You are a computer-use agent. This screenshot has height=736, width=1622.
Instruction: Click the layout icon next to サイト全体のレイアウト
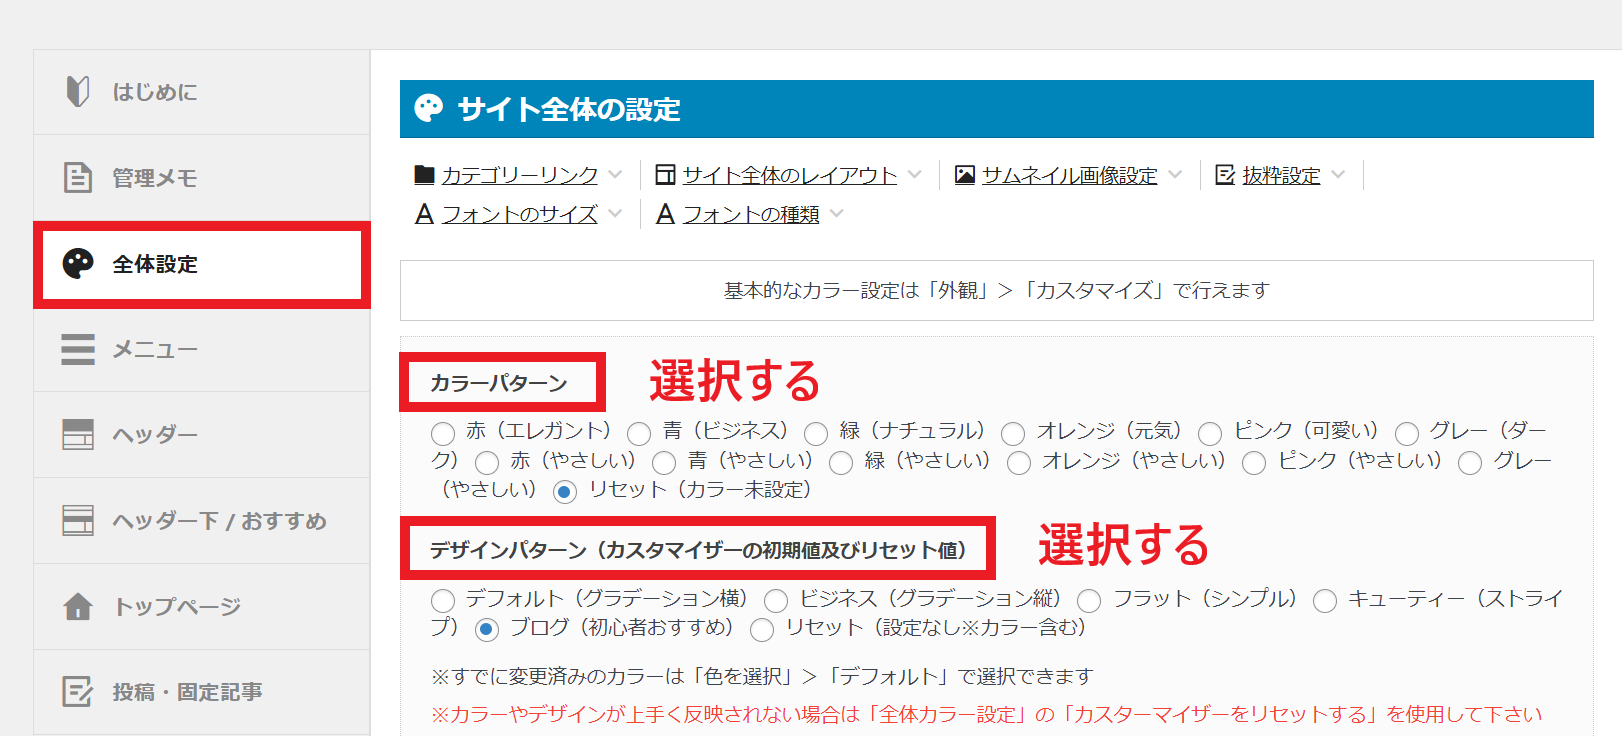point(665,175)
